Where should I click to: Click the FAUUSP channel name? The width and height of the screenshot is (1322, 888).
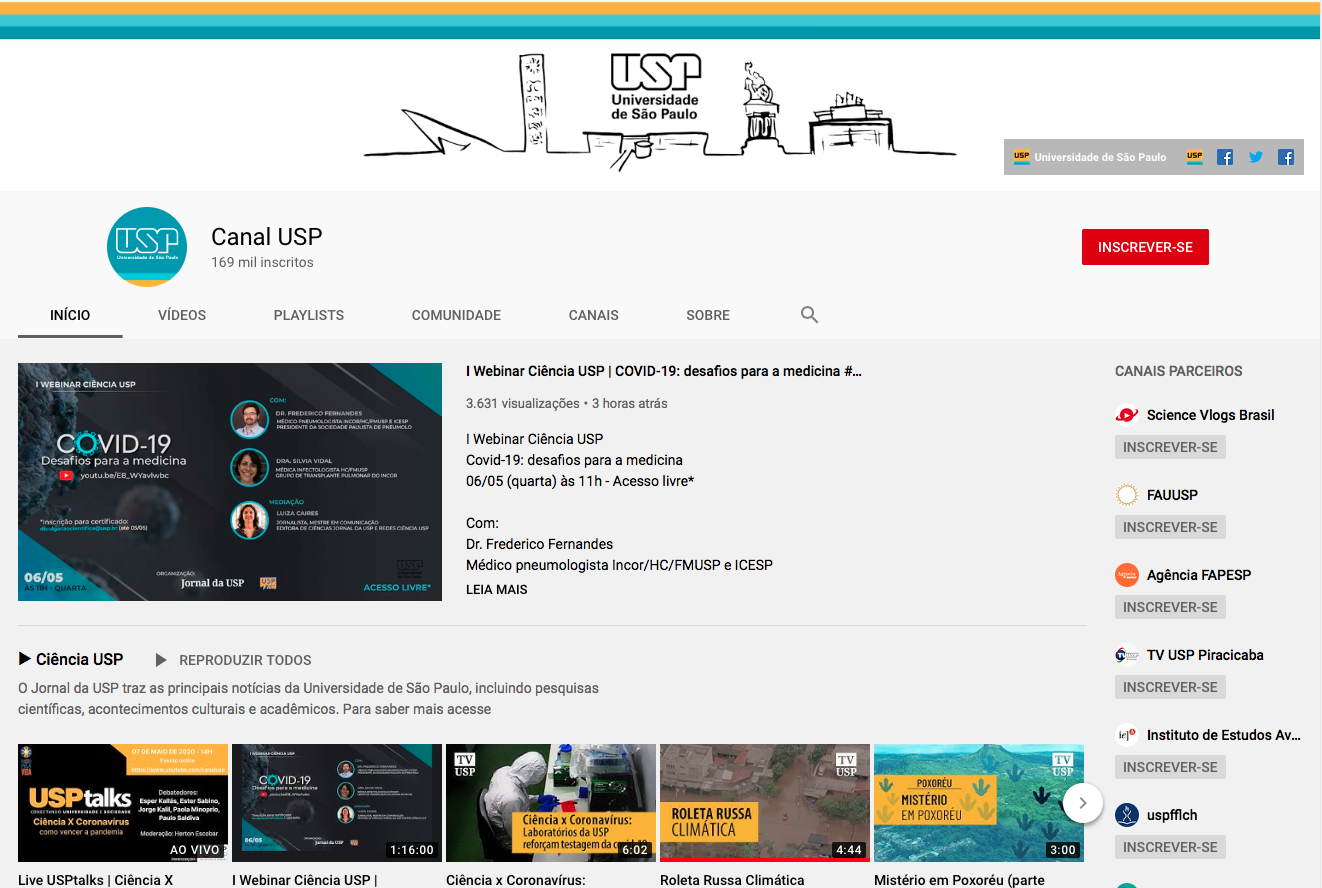tap(1172, 495)
